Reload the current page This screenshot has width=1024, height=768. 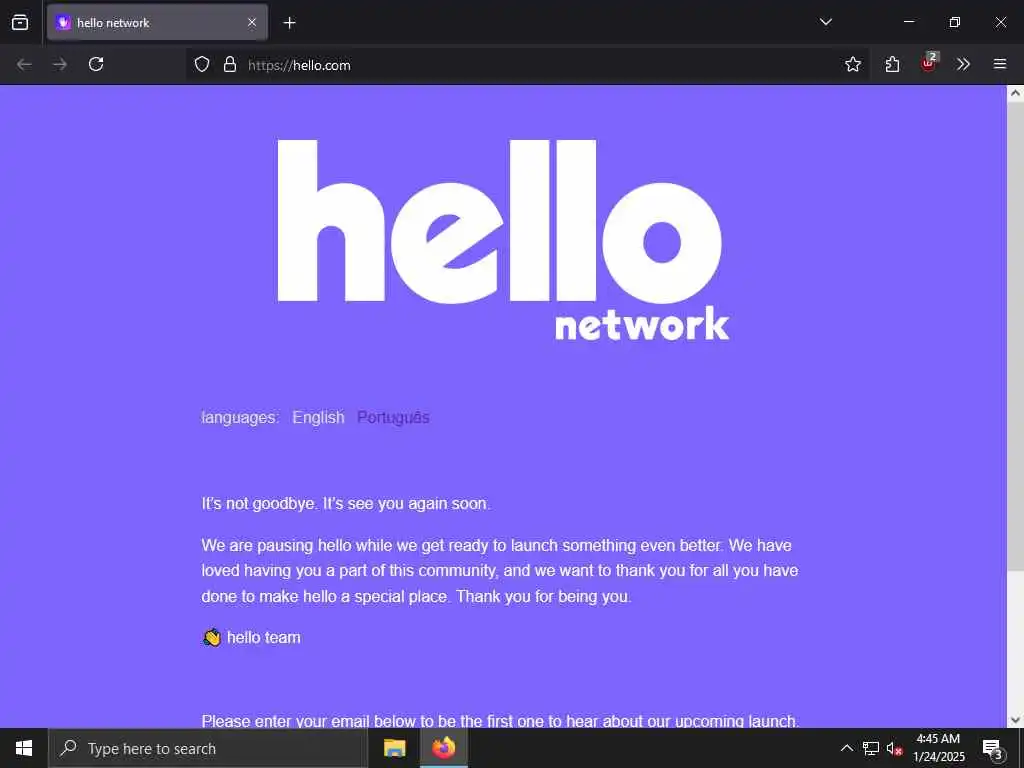coord(96,64)
